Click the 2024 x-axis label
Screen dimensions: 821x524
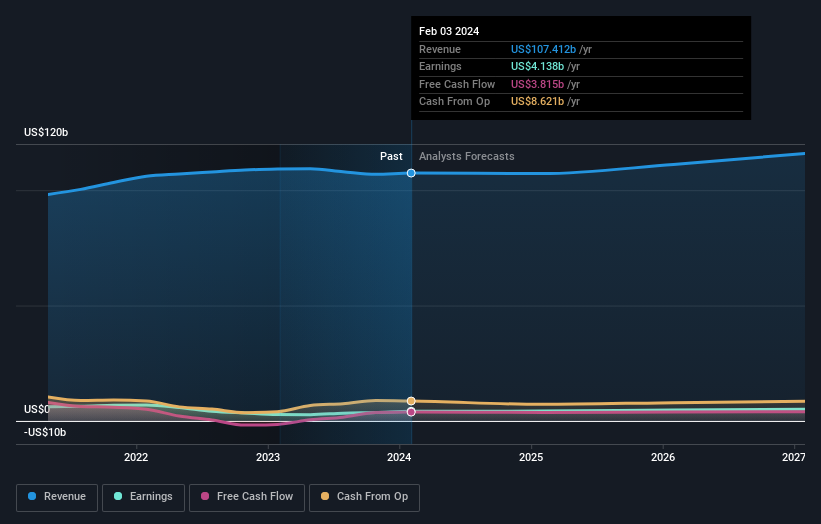point(399,458)
